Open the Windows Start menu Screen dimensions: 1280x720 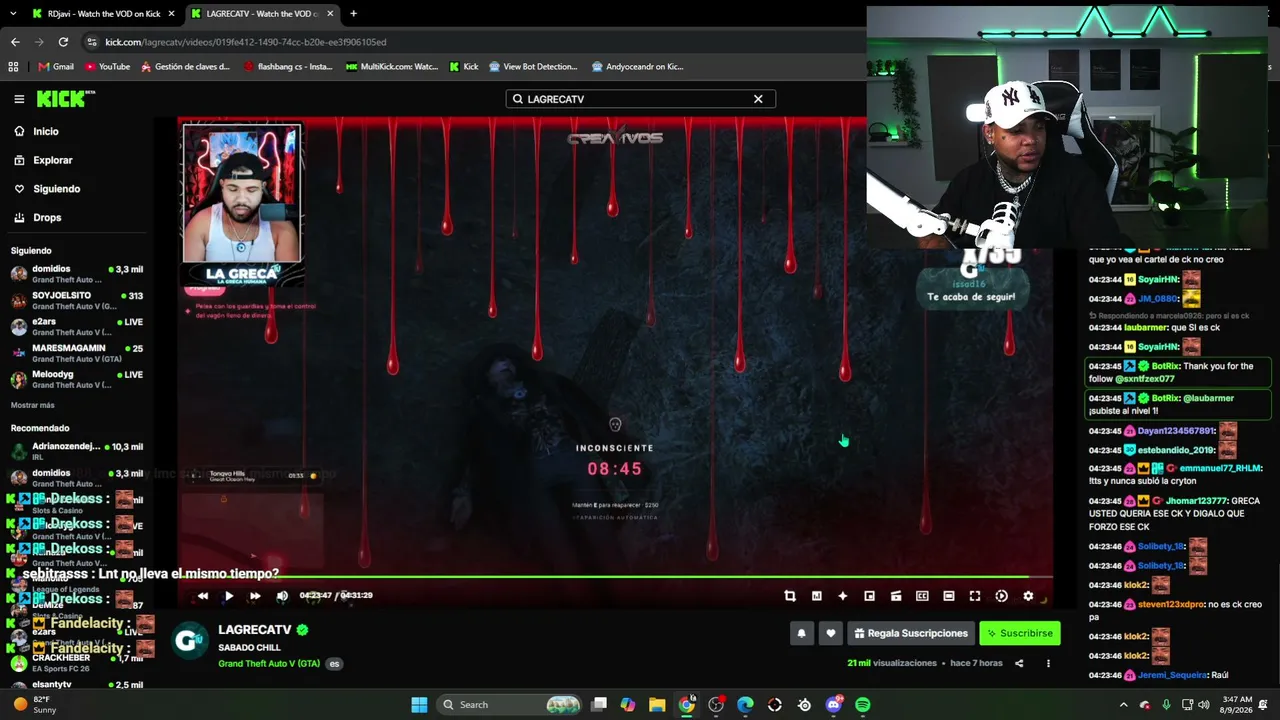coord(420,705)
